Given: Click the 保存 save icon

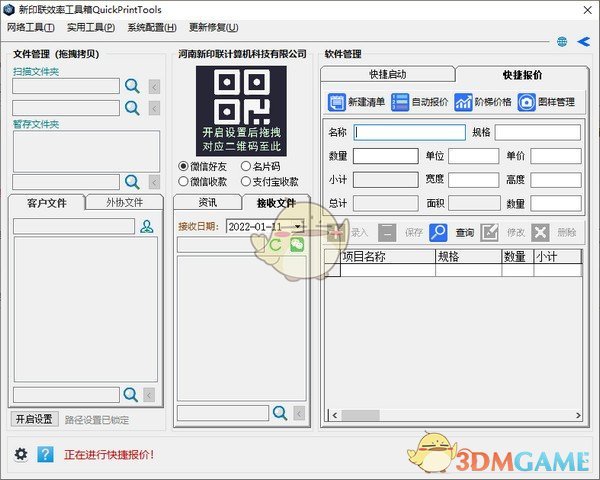Looking at the screenshot, I should 387,232.
